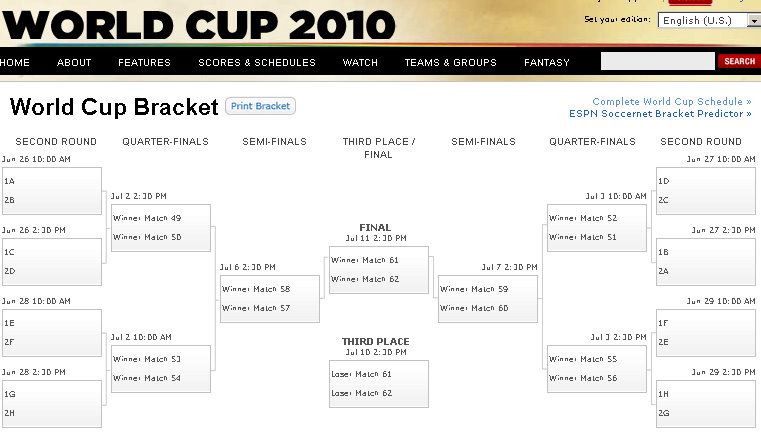Select the 1A vs 2B second round match box

point(52,191)
